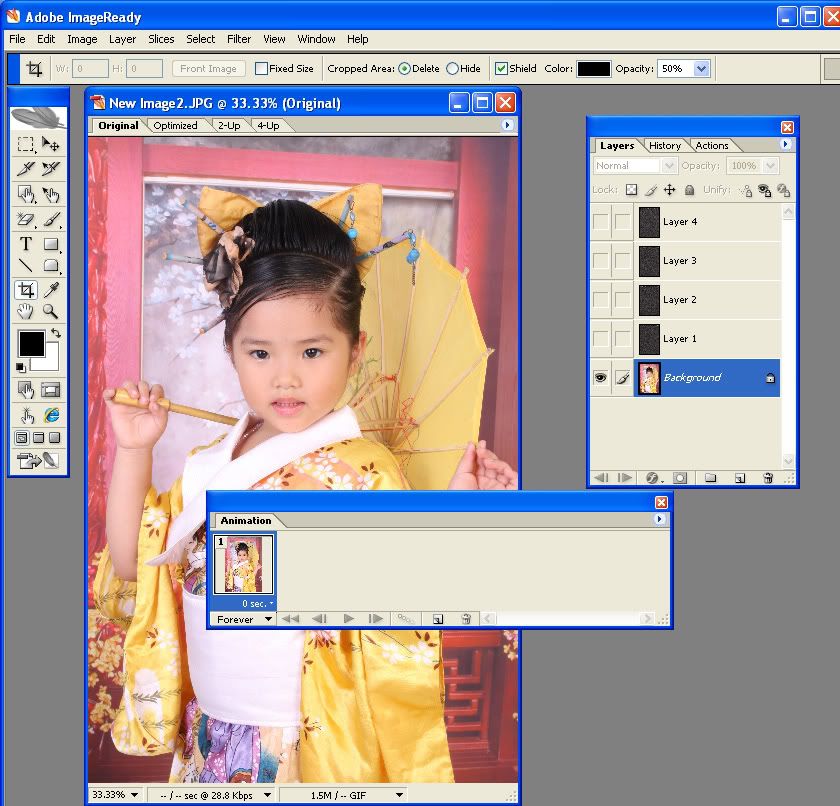The width and height of the screenshot is (840, 806).
Task: Click Preview in Browser Internet Explorer icon
Action: pos(51,415)
